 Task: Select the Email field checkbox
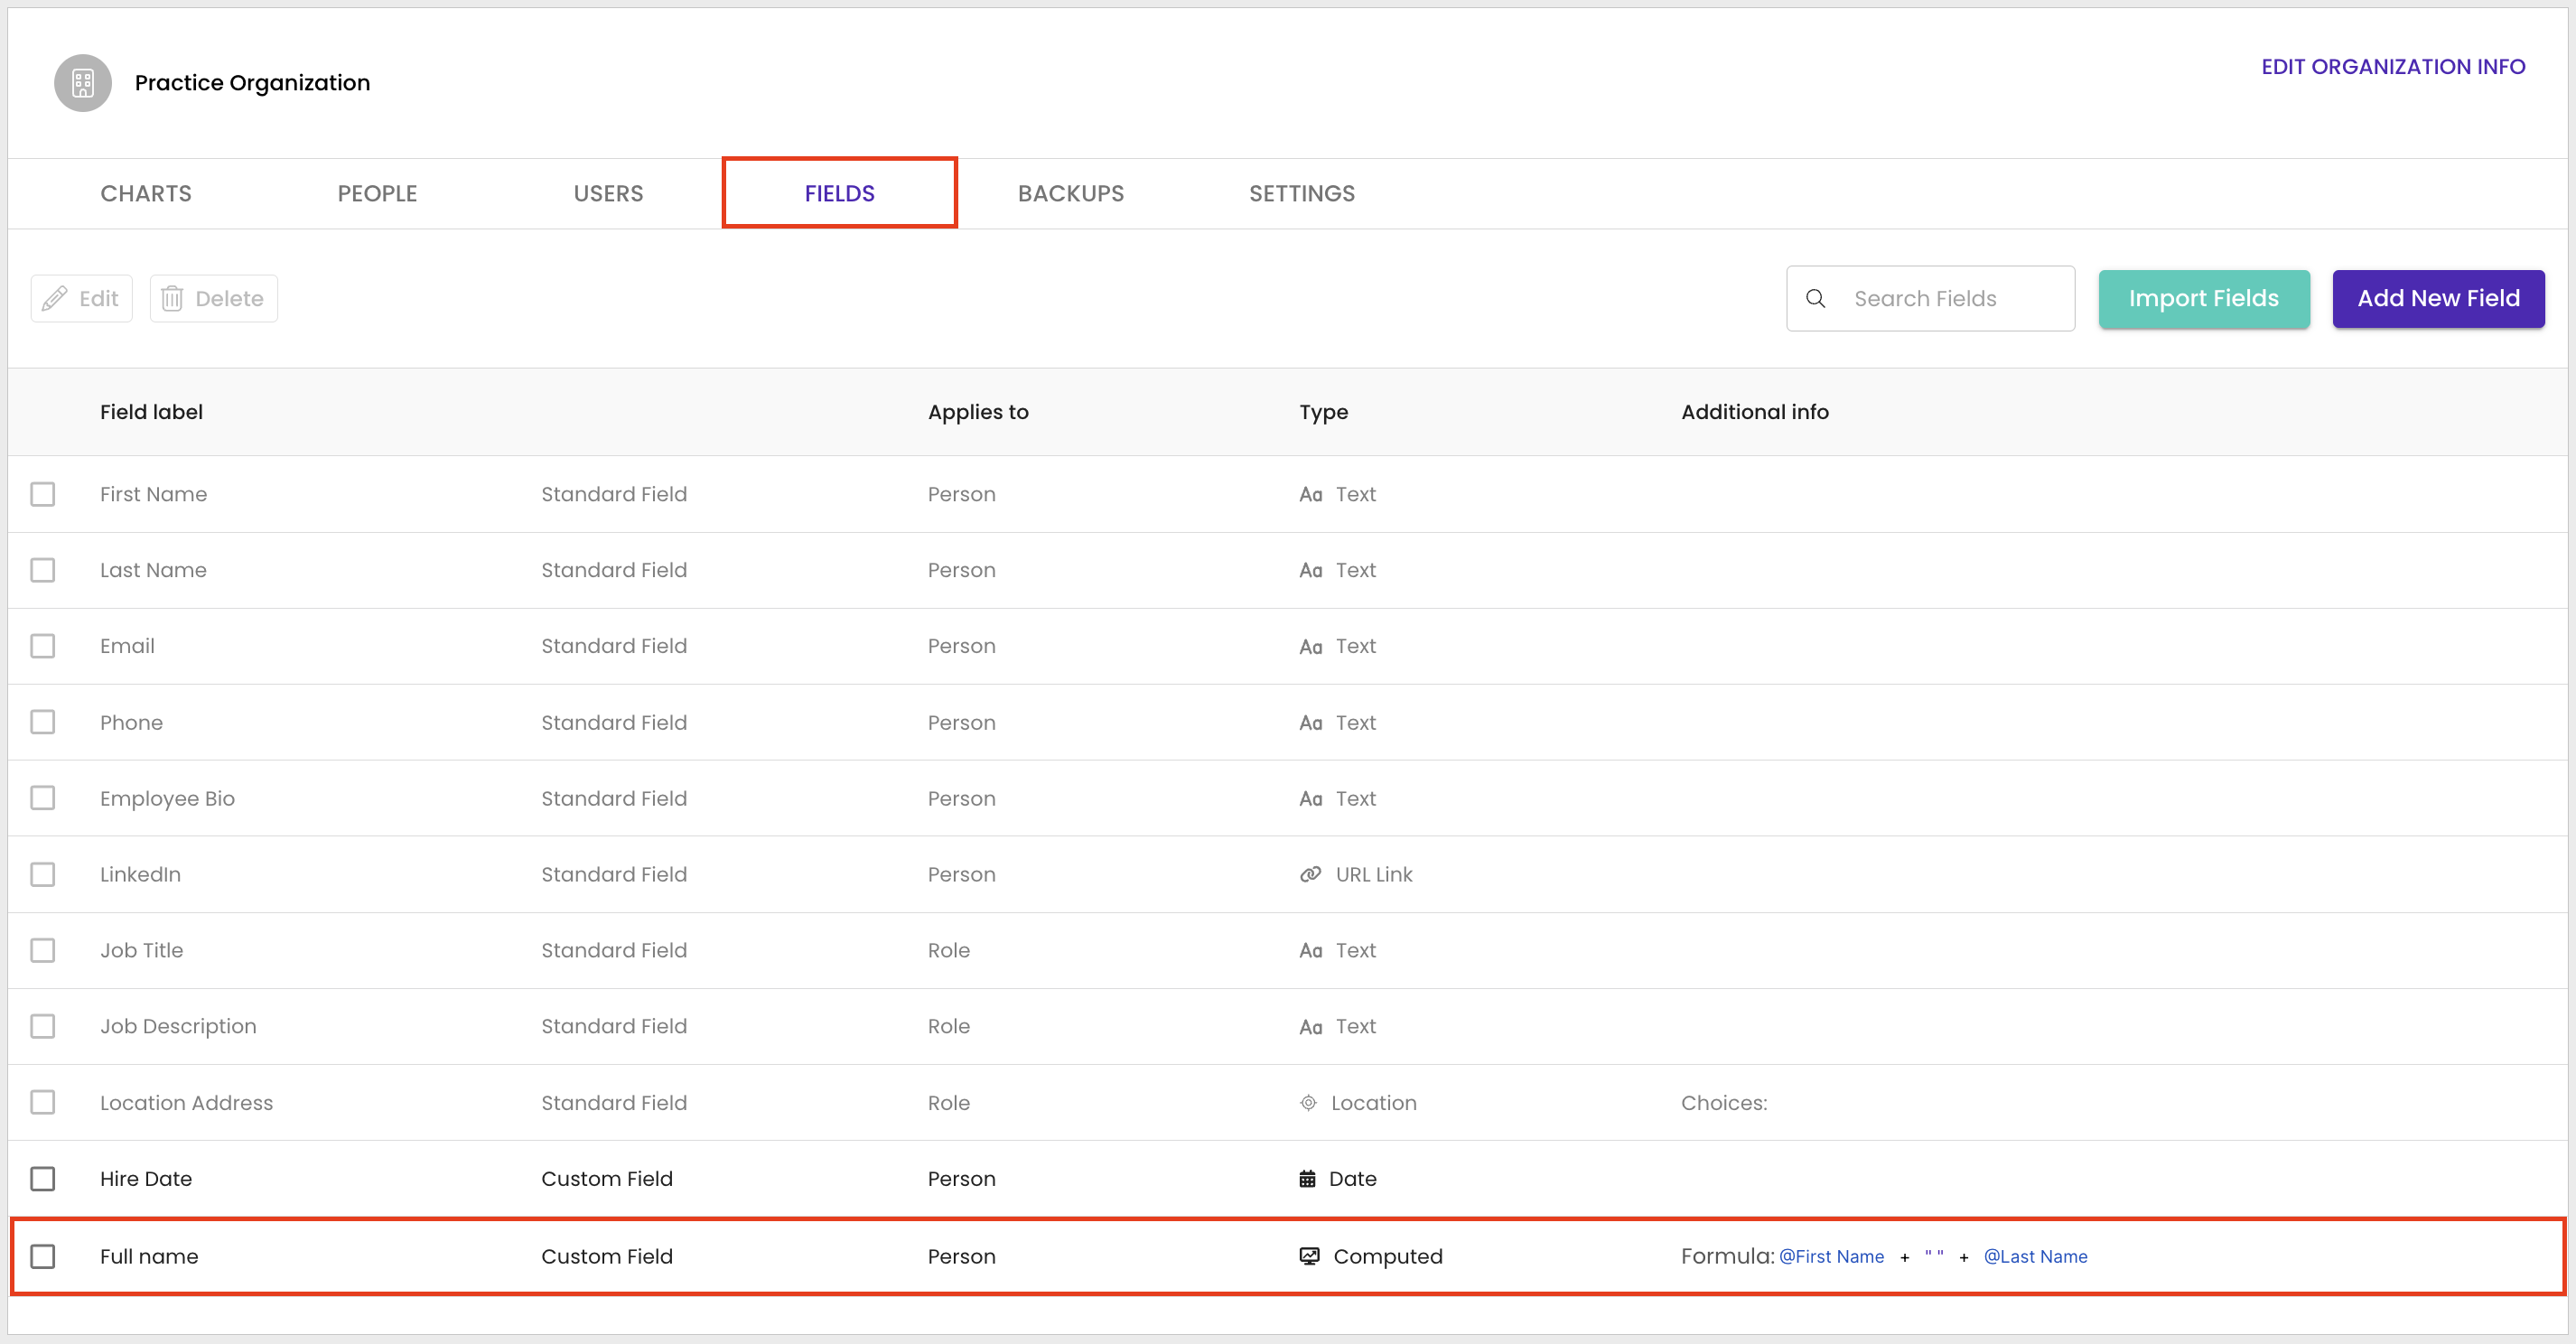(43, 646)
